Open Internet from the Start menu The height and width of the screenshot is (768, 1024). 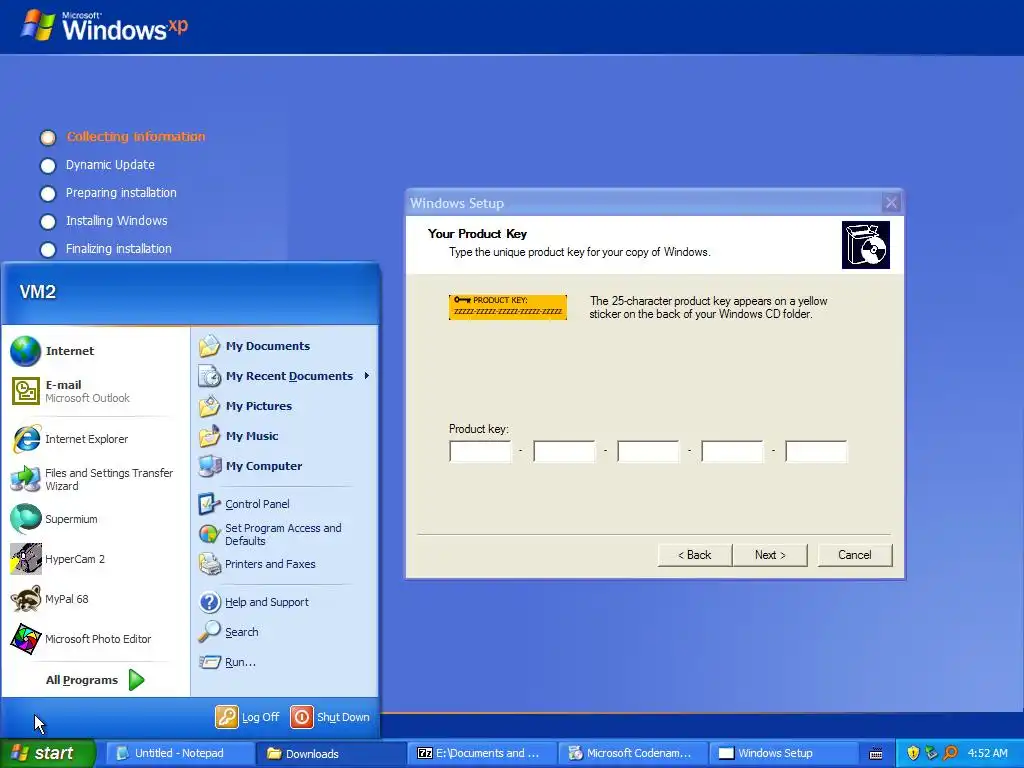pyautogui.click(x=95, y=351)
